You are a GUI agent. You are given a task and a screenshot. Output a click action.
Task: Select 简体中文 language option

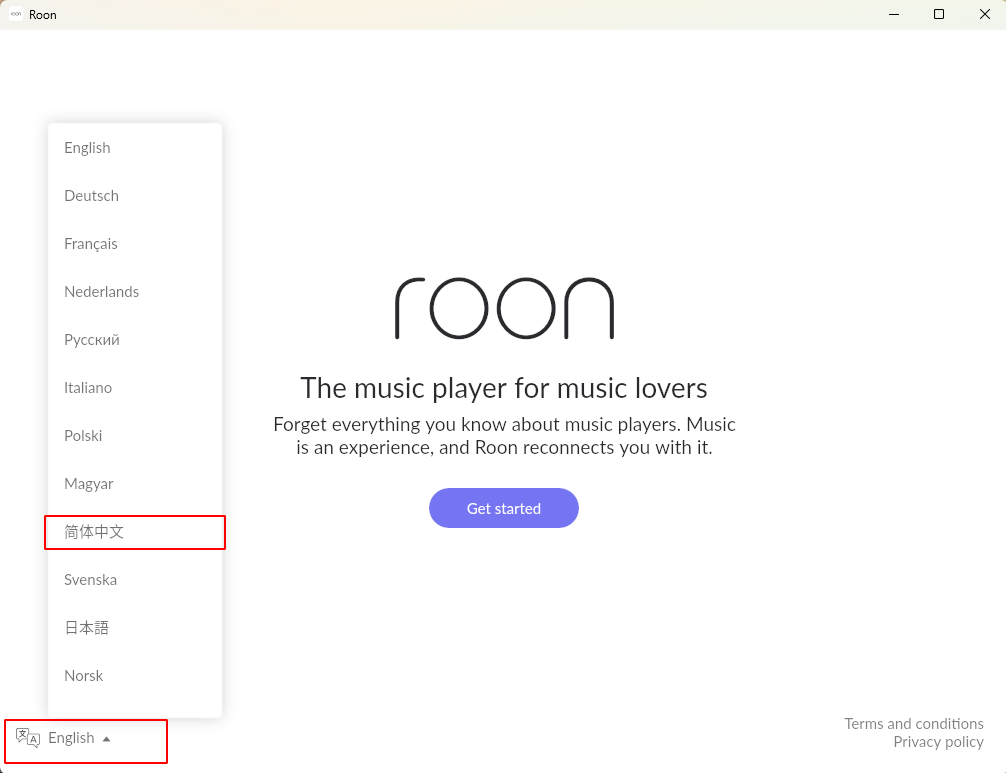pos(135,532)
